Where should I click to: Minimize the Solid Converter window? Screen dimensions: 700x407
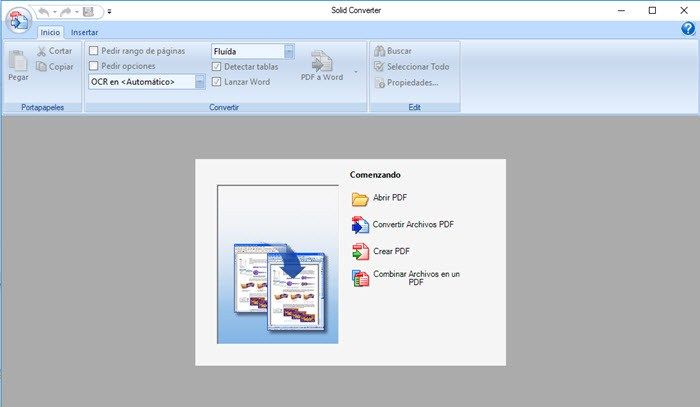pos(621,10)
